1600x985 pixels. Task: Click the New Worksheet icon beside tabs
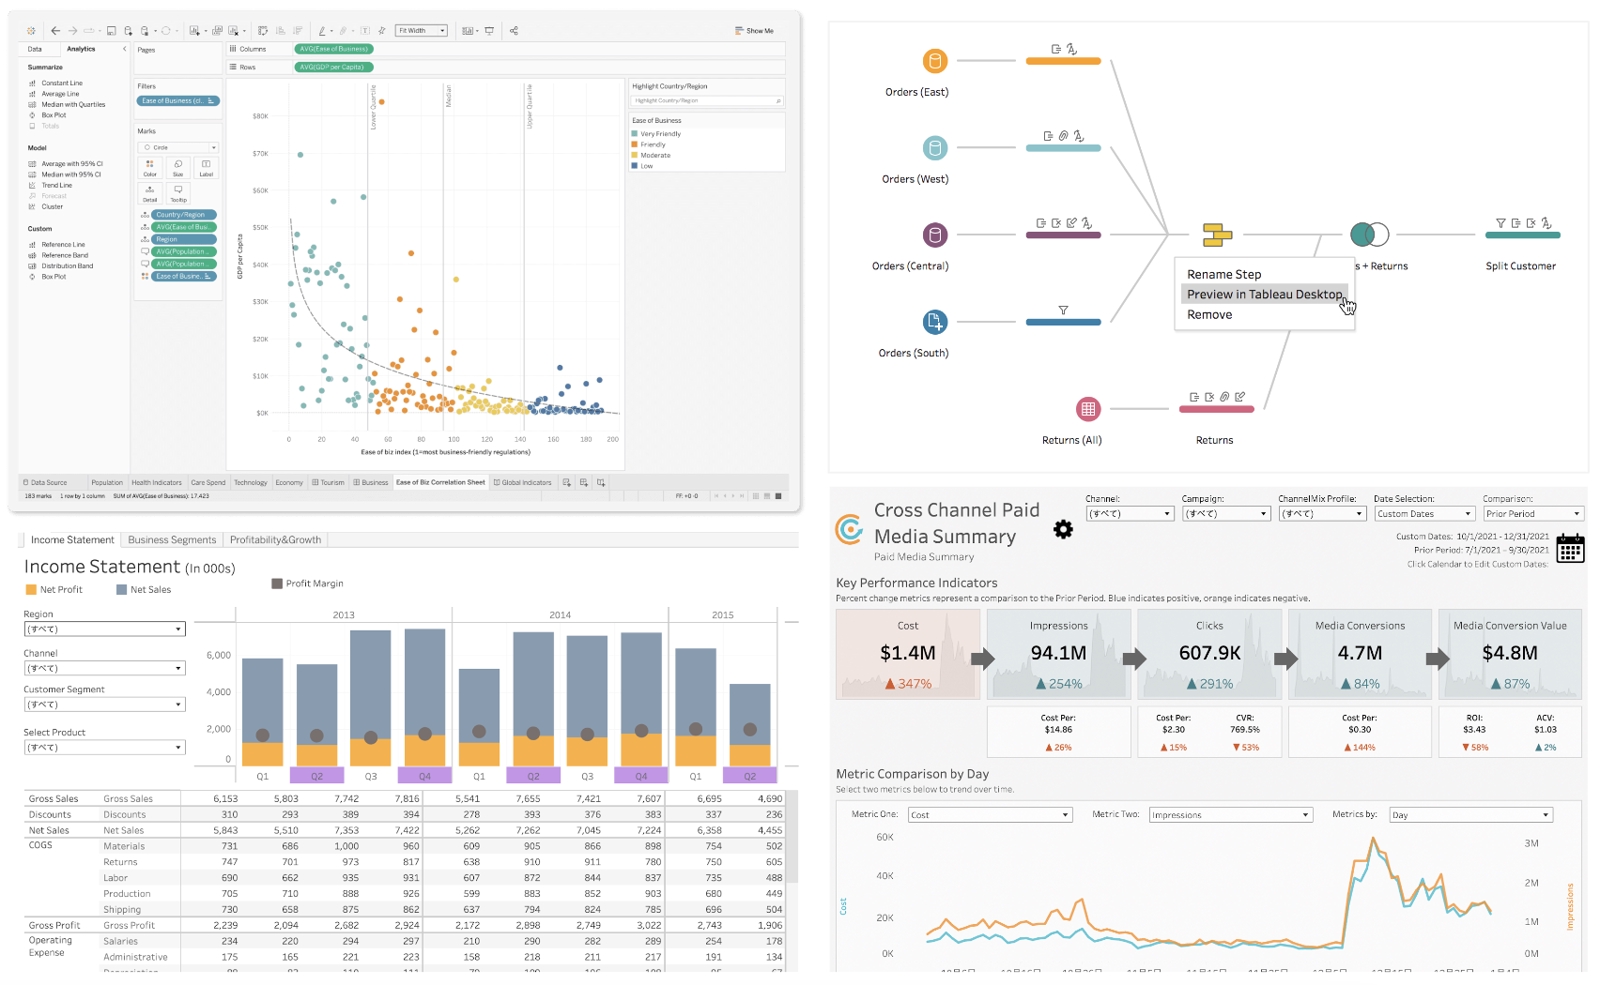[567, 482]
